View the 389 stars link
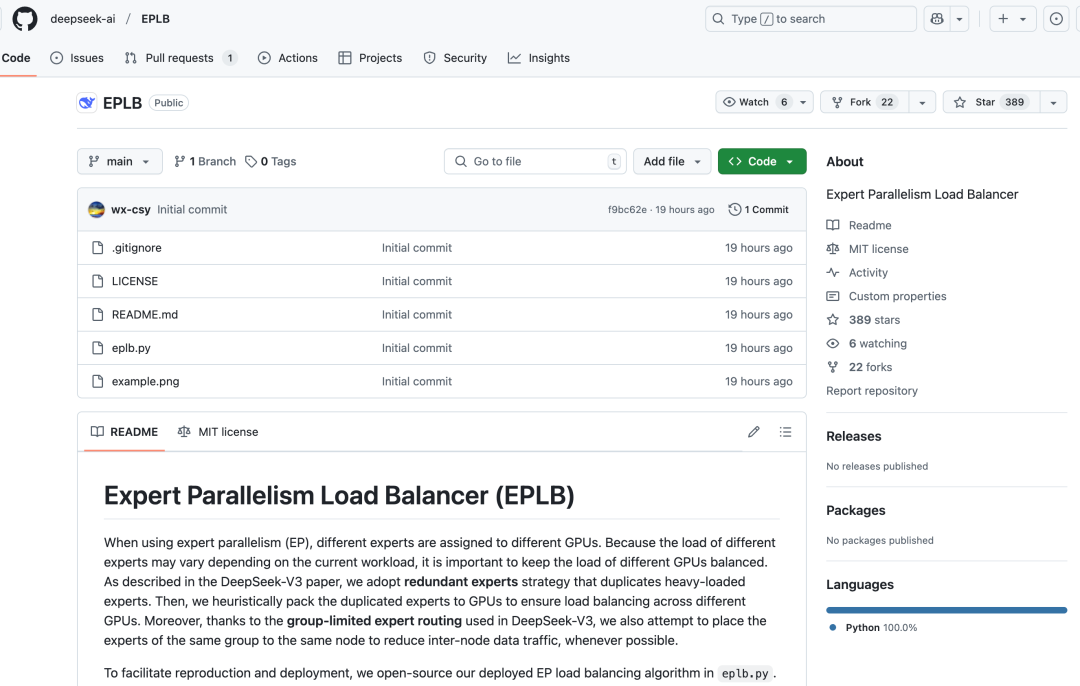The width and height of the screenshot is (1080, 686). tap(863, 320)
